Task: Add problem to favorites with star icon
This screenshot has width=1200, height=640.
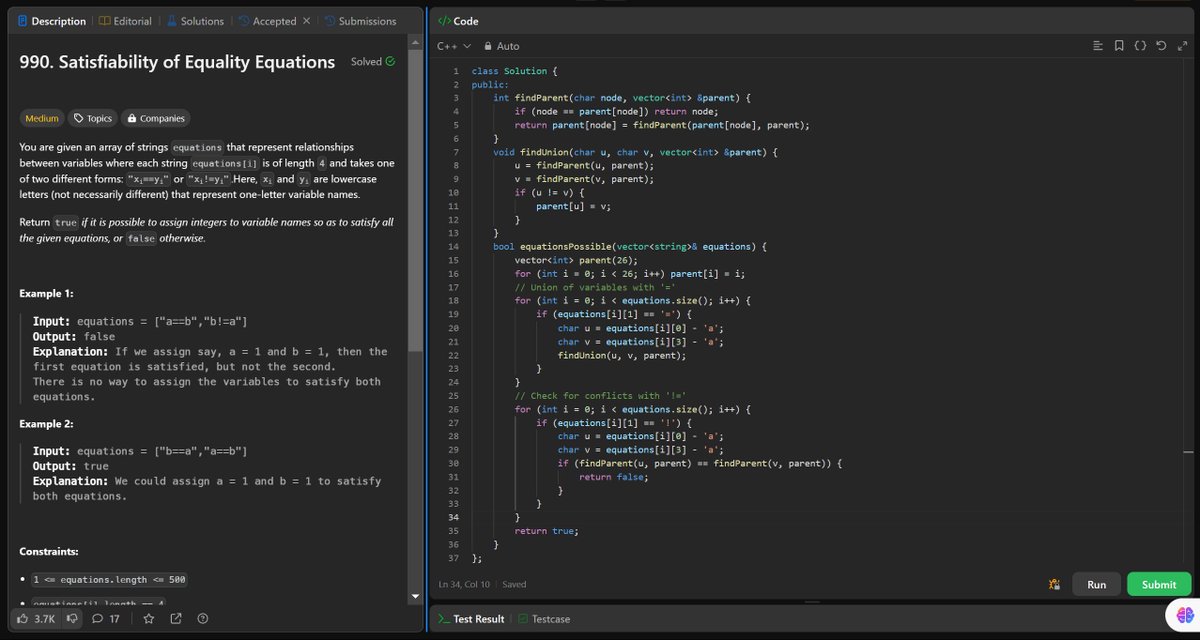Action: [x=149, y=619]
